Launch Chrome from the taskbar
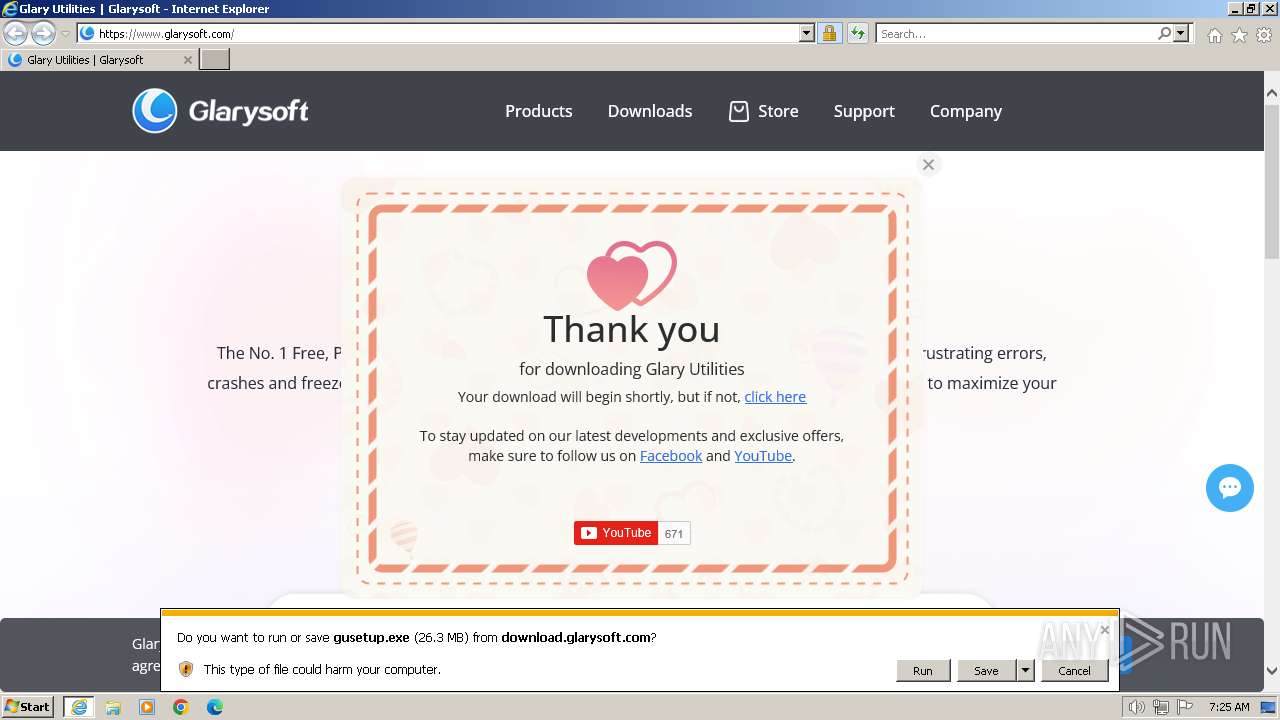This screenshot has width=1280, height=720. tap(181, 707)
